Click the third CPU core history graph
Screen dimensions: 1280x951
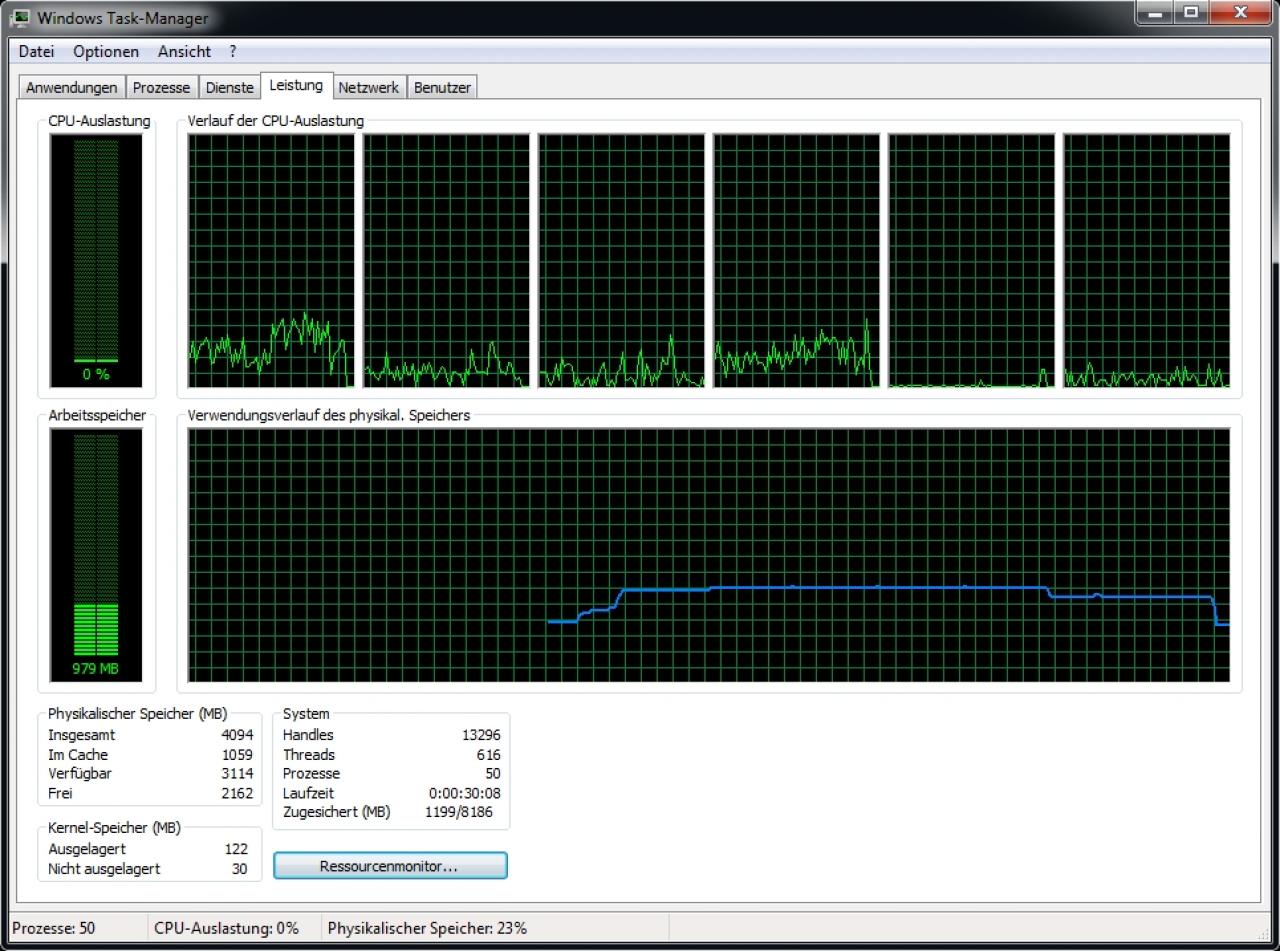pyautogui.click(x=621, y=260)
